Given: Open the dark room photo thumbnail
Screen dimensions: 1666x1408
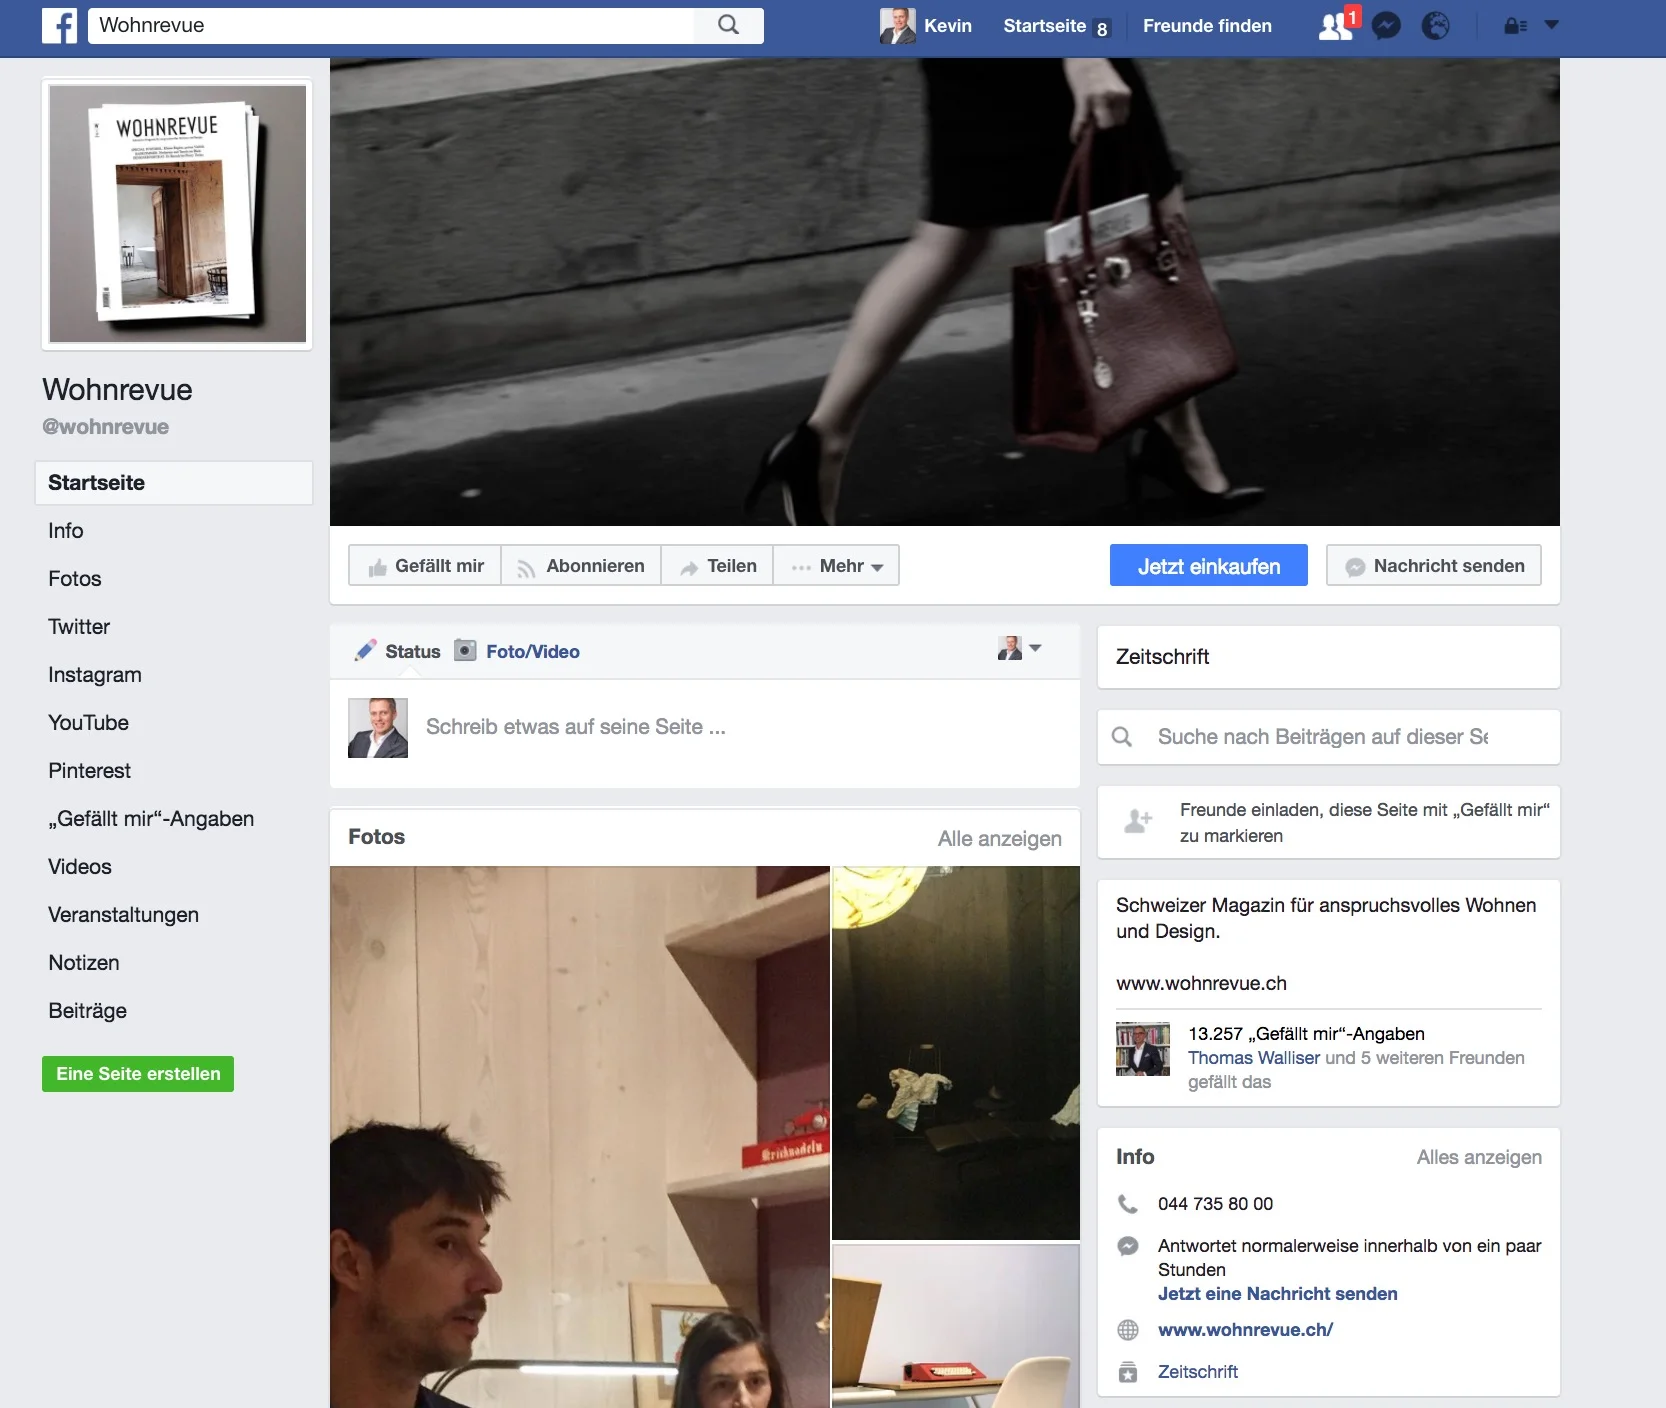Looking at the screenshot, I should (956, 1053).
